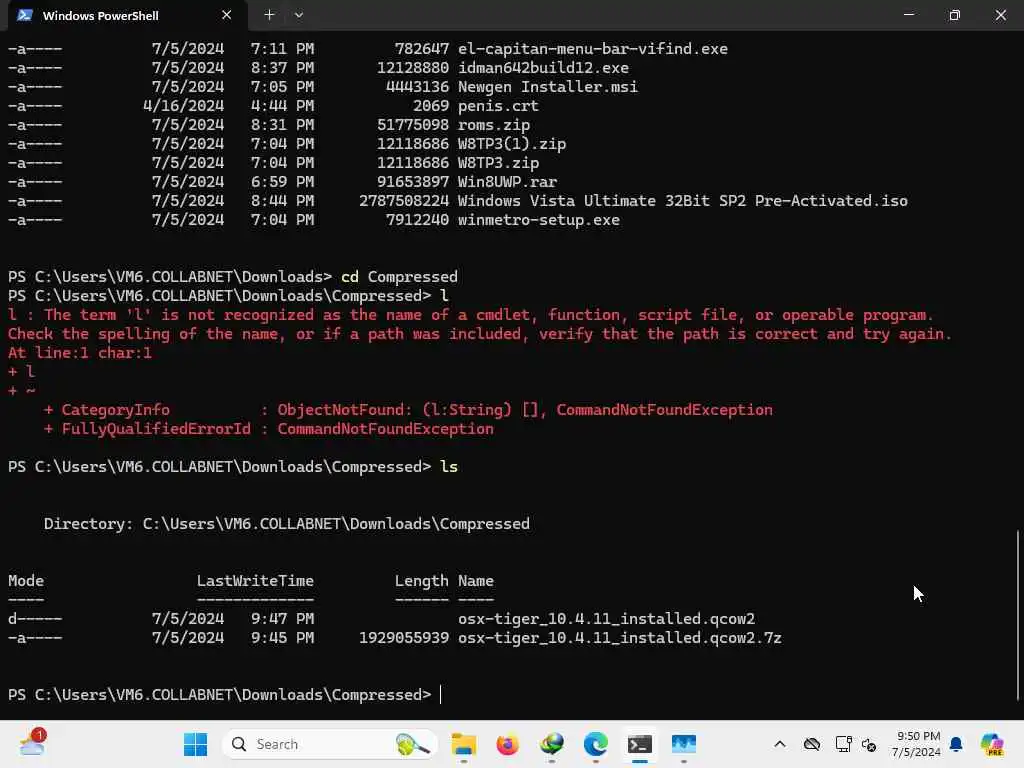This screenshot has width=1024, height=768.
Task: Launch Microsoft Edge from taskbar
Action: tap(596, 744)
